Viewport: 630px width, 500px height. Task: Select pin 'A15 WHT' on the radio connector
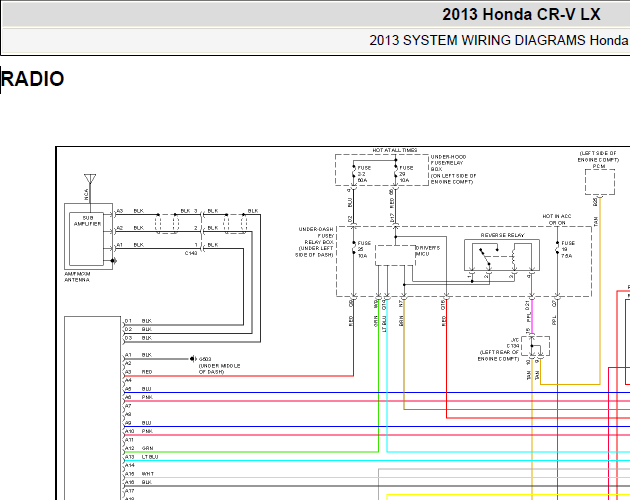coord(139,474)
